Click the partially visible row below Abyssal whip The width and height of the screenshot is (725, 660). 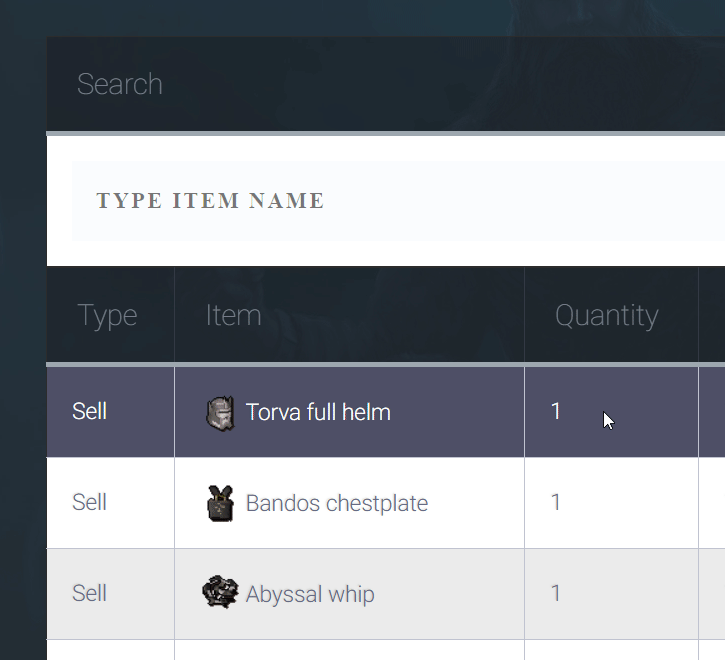[x=386, y=650]
